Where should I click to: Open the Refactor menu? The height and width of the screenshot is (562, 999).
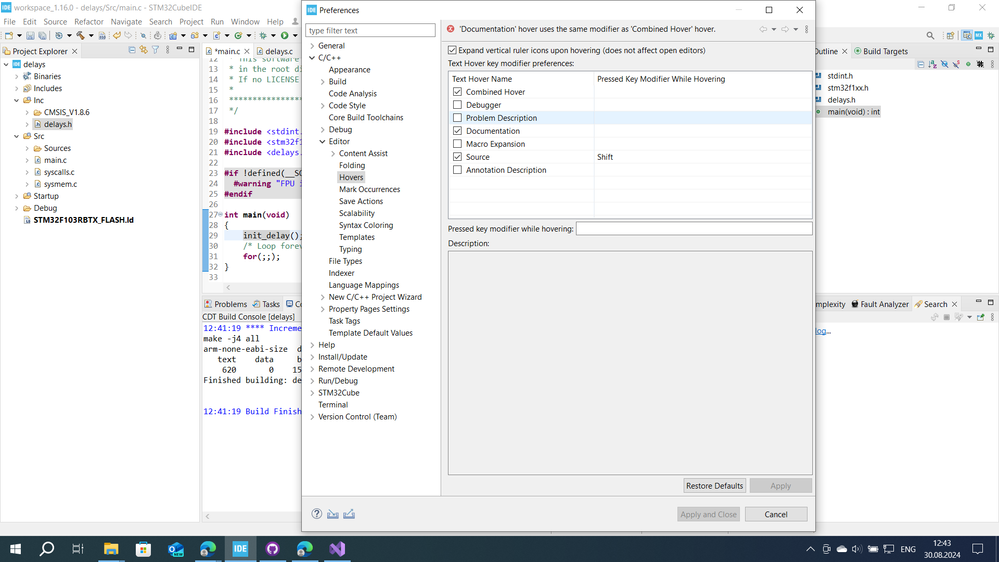click(88, 21)
